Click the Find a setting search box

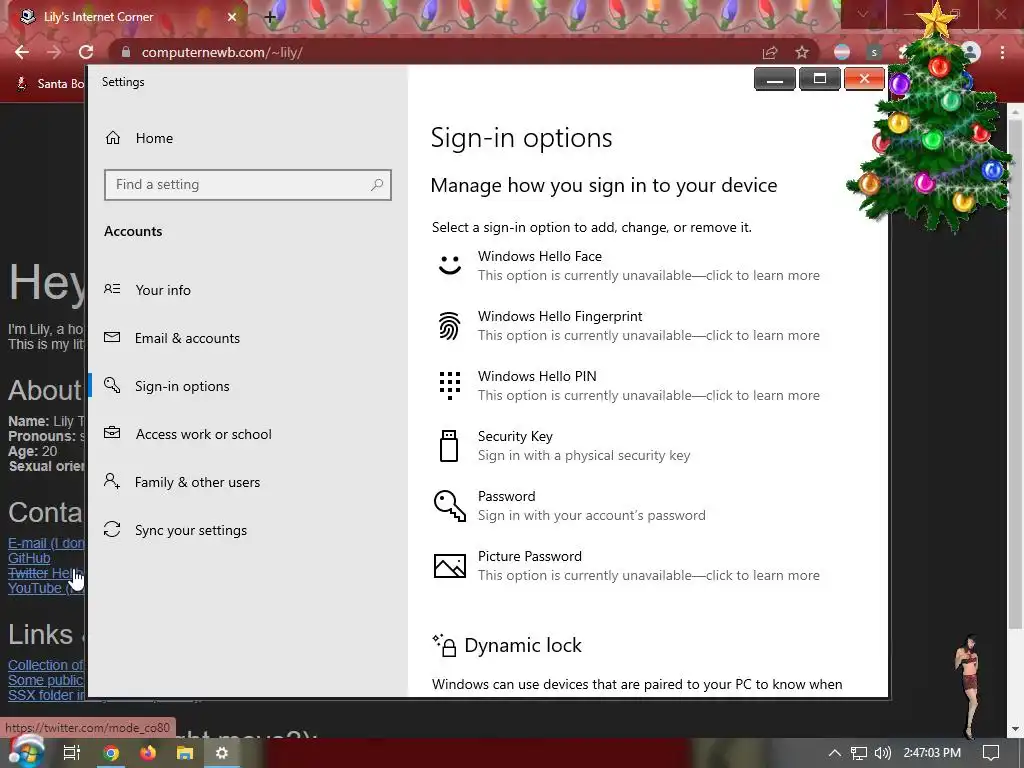tap(248, 185)
